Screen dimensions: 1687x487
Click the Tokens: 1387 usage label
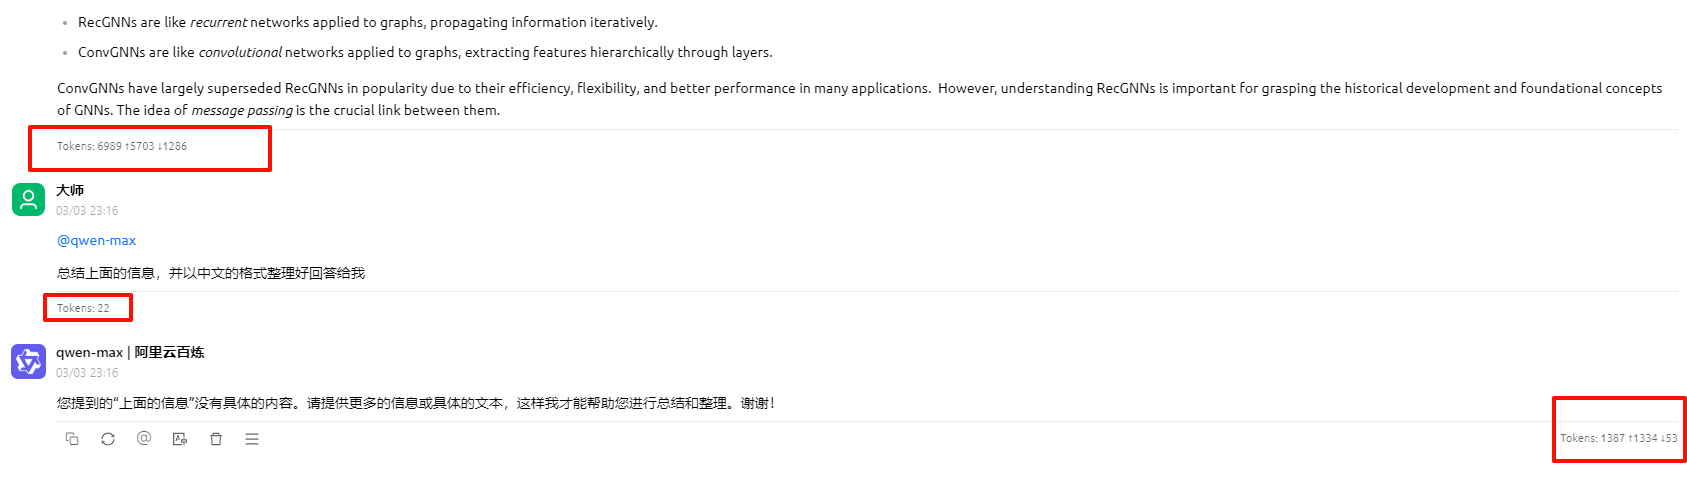(x=1619, y=438)
